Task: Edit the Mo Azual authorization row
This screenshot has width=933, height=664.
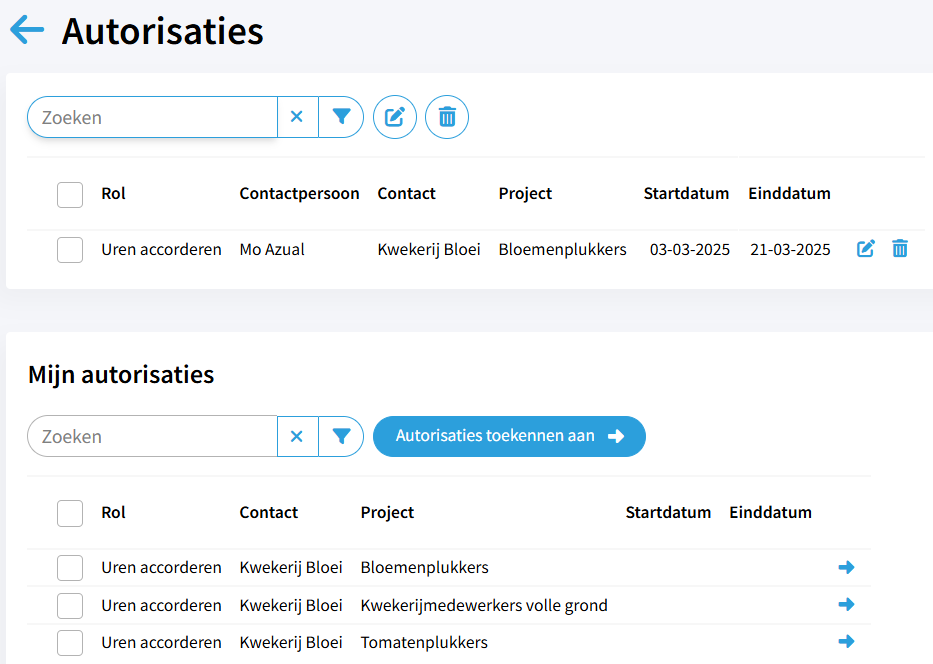Action: coord(866,249)
